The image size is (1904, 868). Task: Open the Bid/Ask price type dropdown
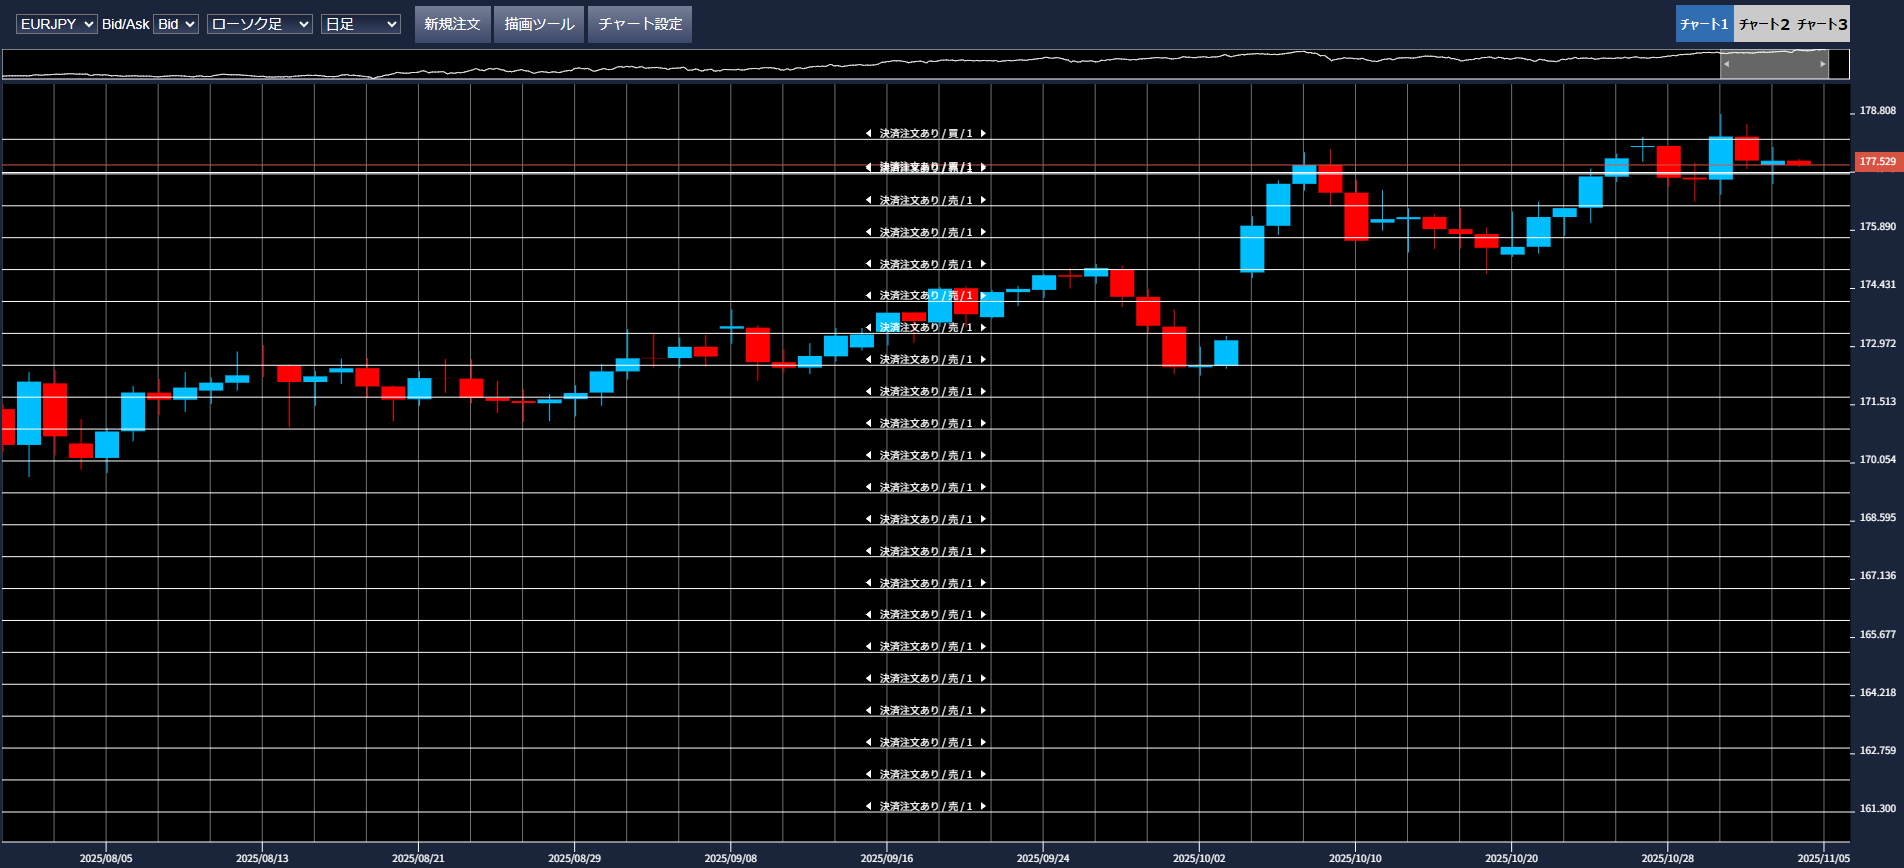tap(176, 24)
